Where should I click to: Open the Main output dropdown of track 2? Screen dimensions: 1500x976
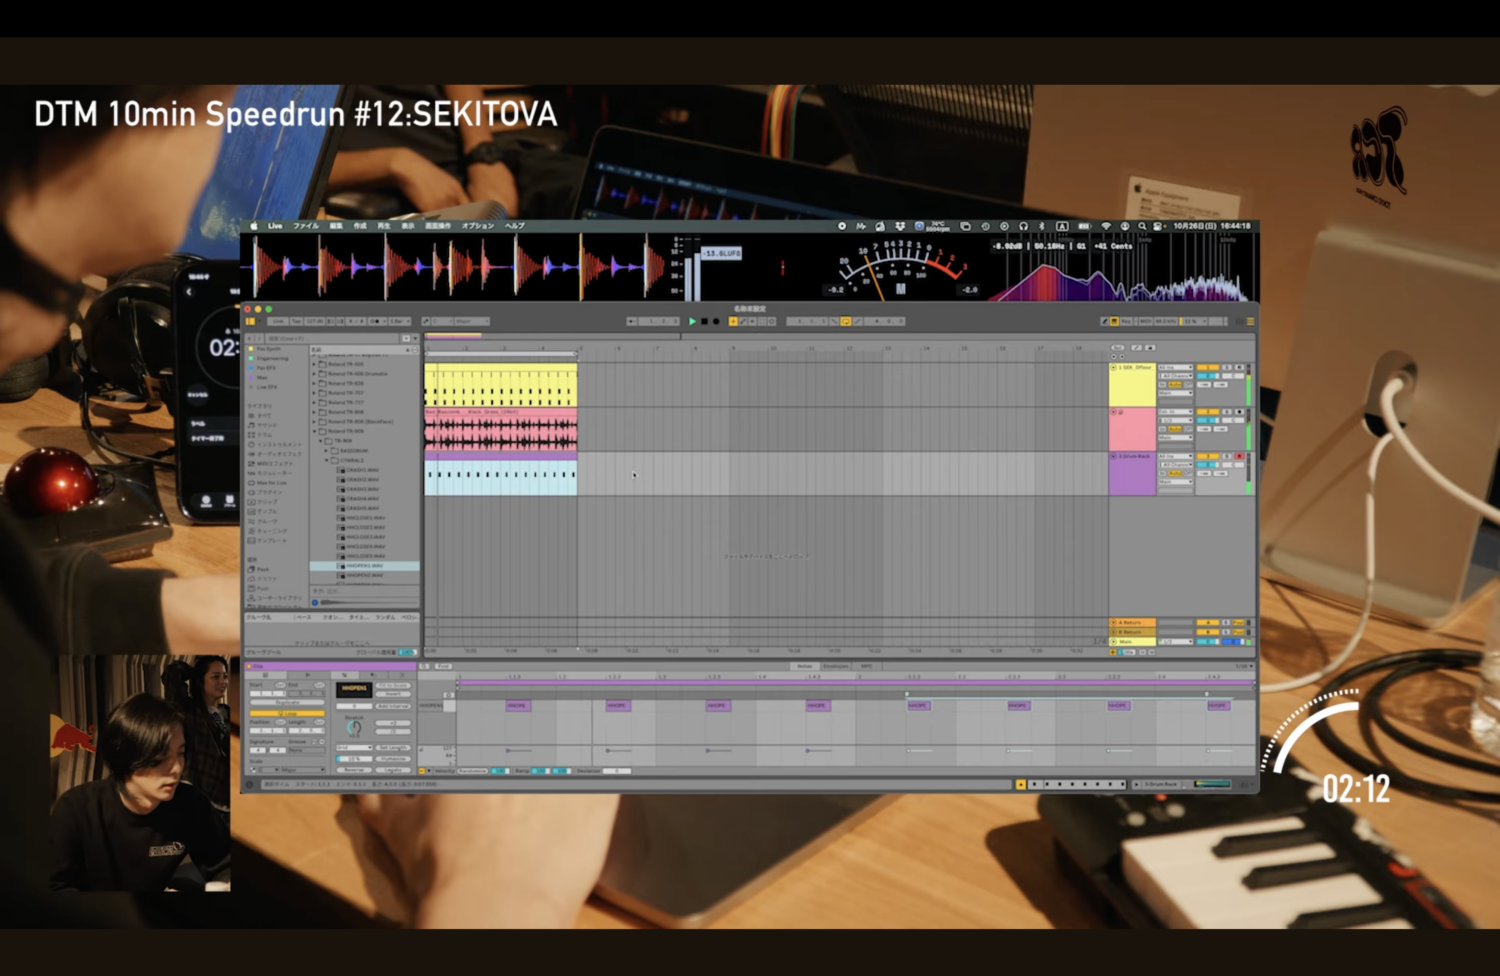tap(1175, 438)
